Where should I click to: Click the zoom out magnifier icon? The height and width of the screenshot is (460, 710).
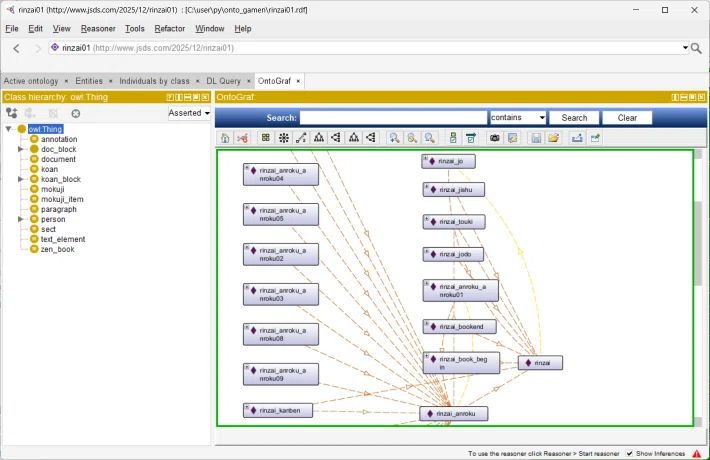[x=412, y=138]
